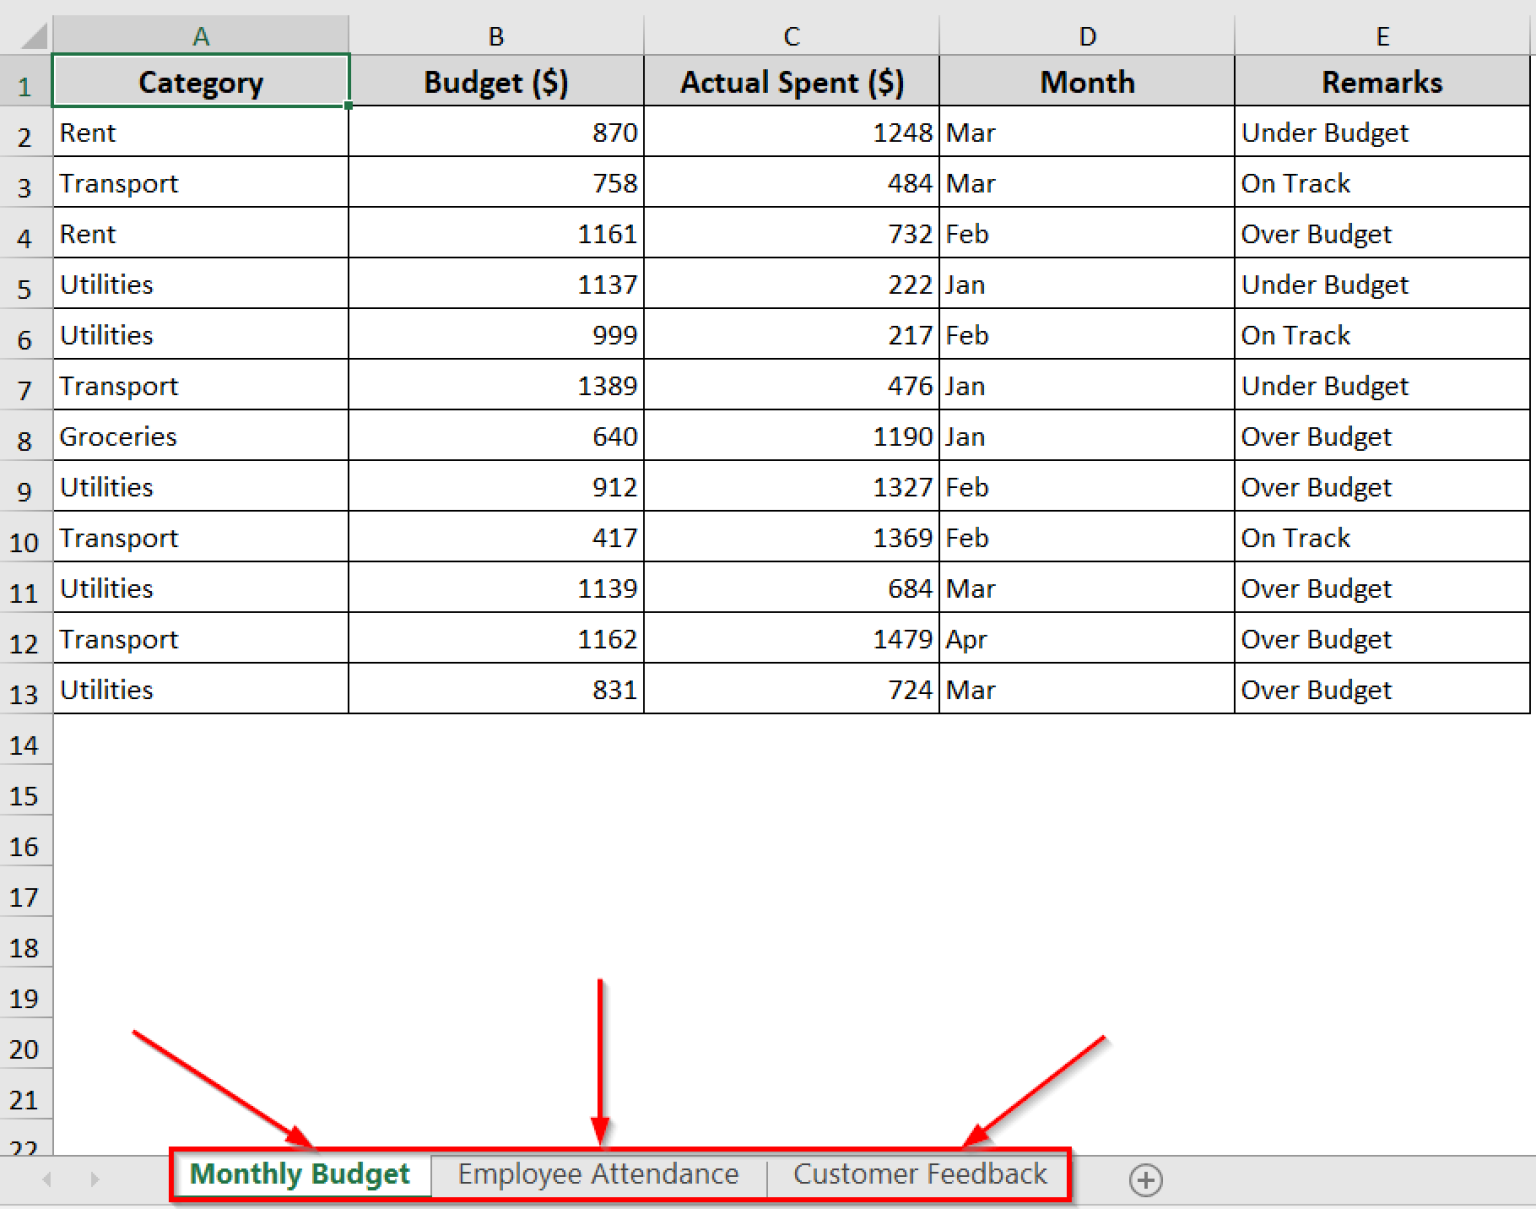Select the cell with value 417

[495, 537]
